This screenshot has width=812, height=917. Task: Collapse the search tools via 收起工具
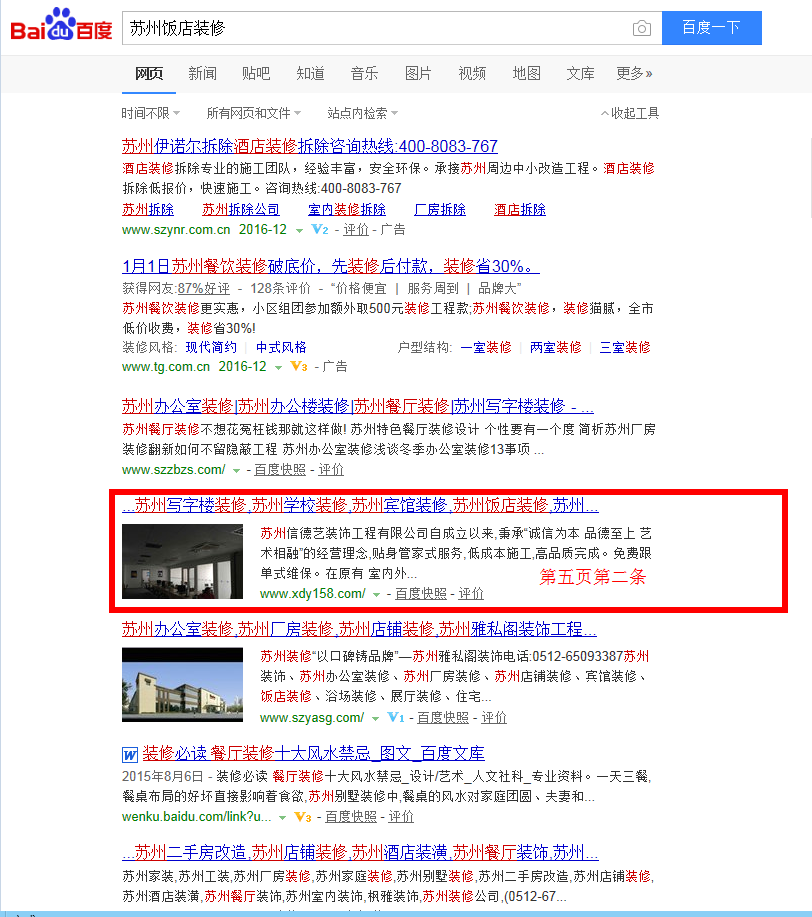pos(630,113)
